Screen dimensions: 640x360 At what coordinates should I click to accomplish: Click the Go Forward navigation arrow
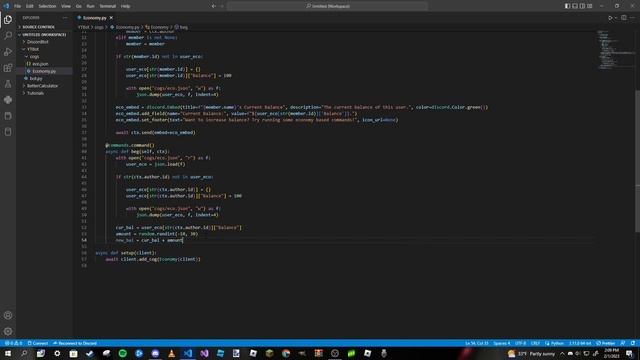point(222,6)
